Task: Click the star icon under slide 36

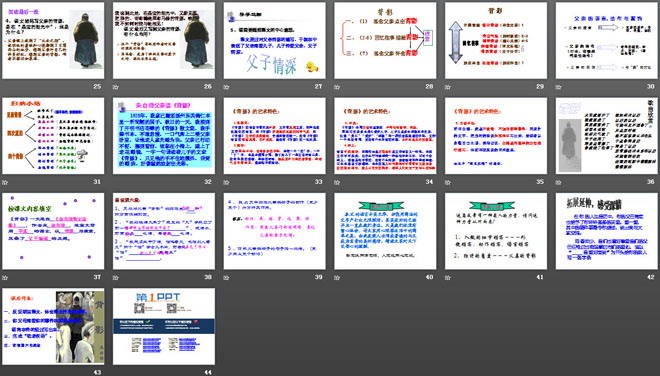Action: click(x=559, y=182)
